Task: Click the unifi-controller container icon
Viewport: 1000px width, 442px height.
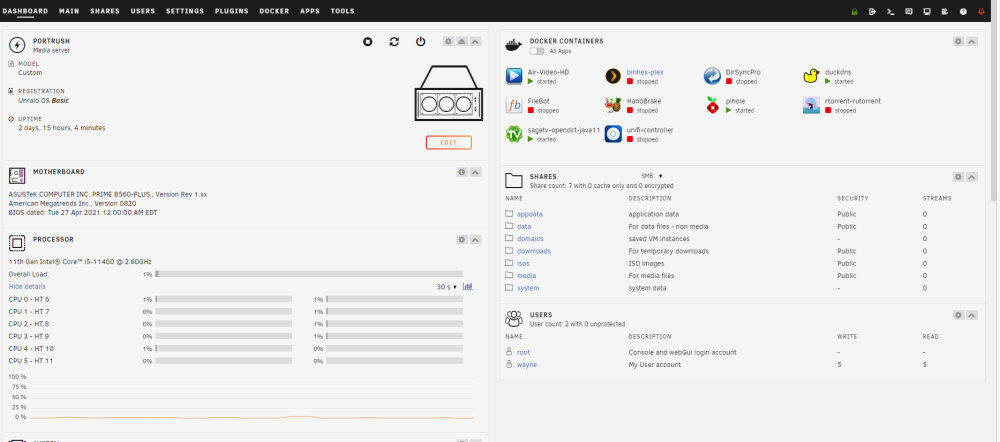Action: [x=613, y=134]
